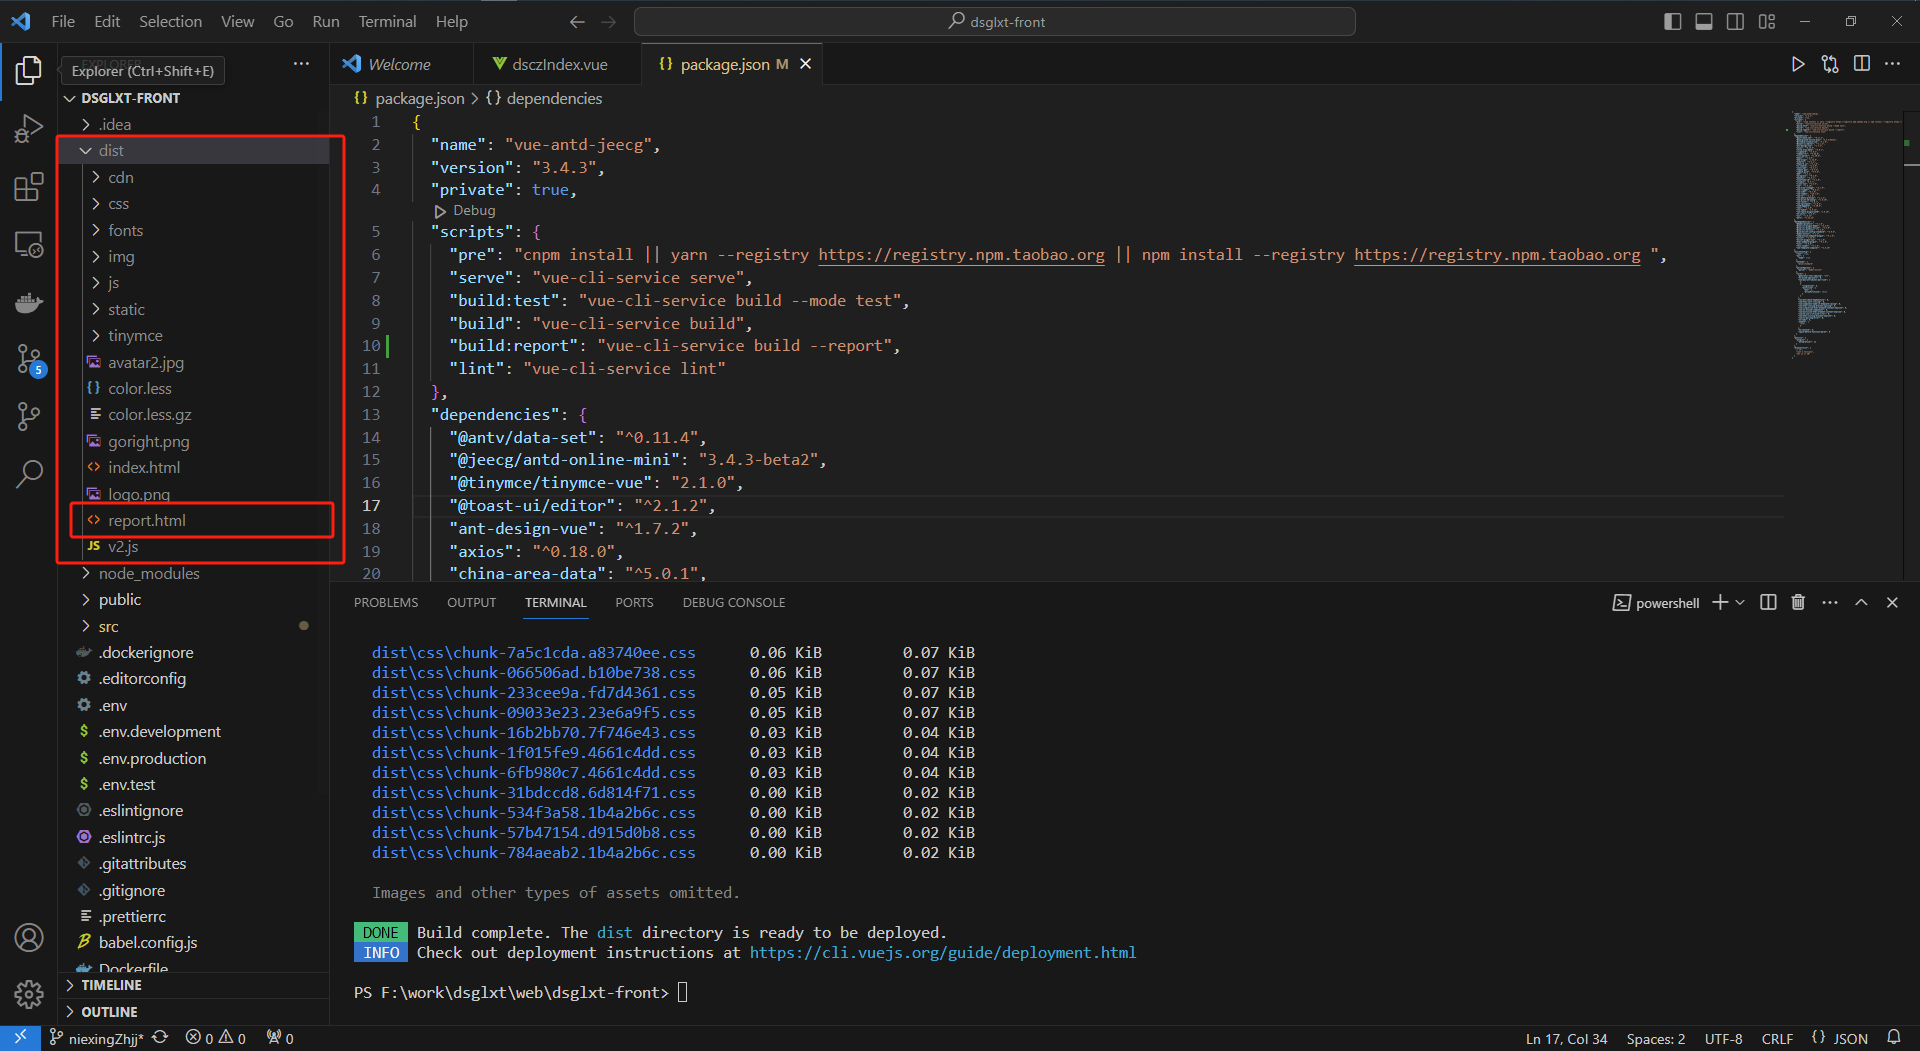Click the search box in title bar
1920x1051 pixels.
click(x=995, y=22)
